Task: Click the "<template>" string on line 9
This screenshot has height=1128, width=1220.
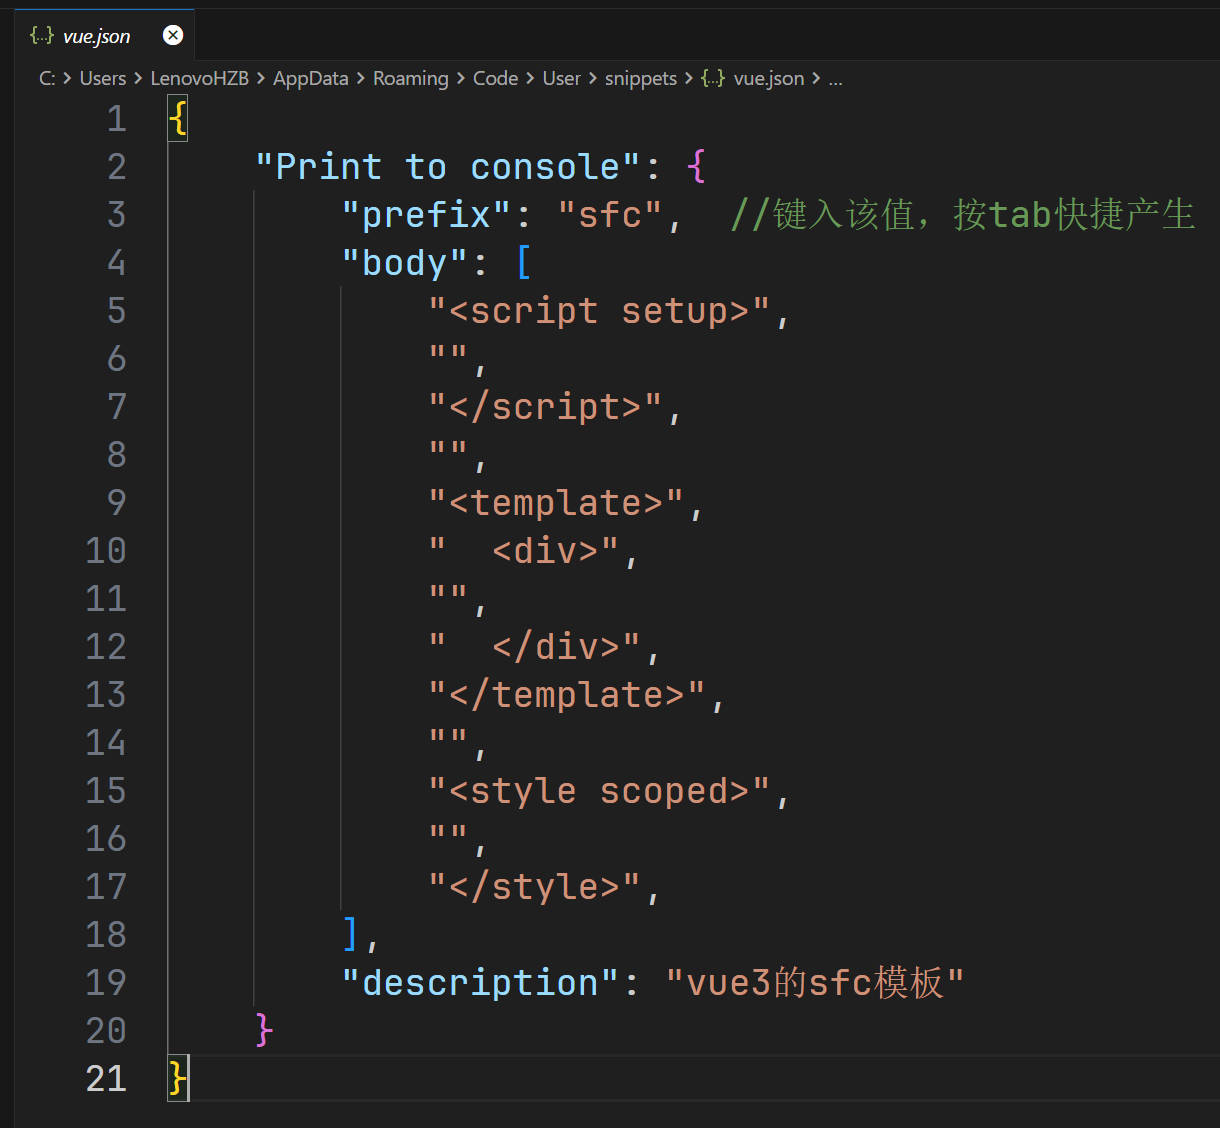Action: tap(556, 503)
